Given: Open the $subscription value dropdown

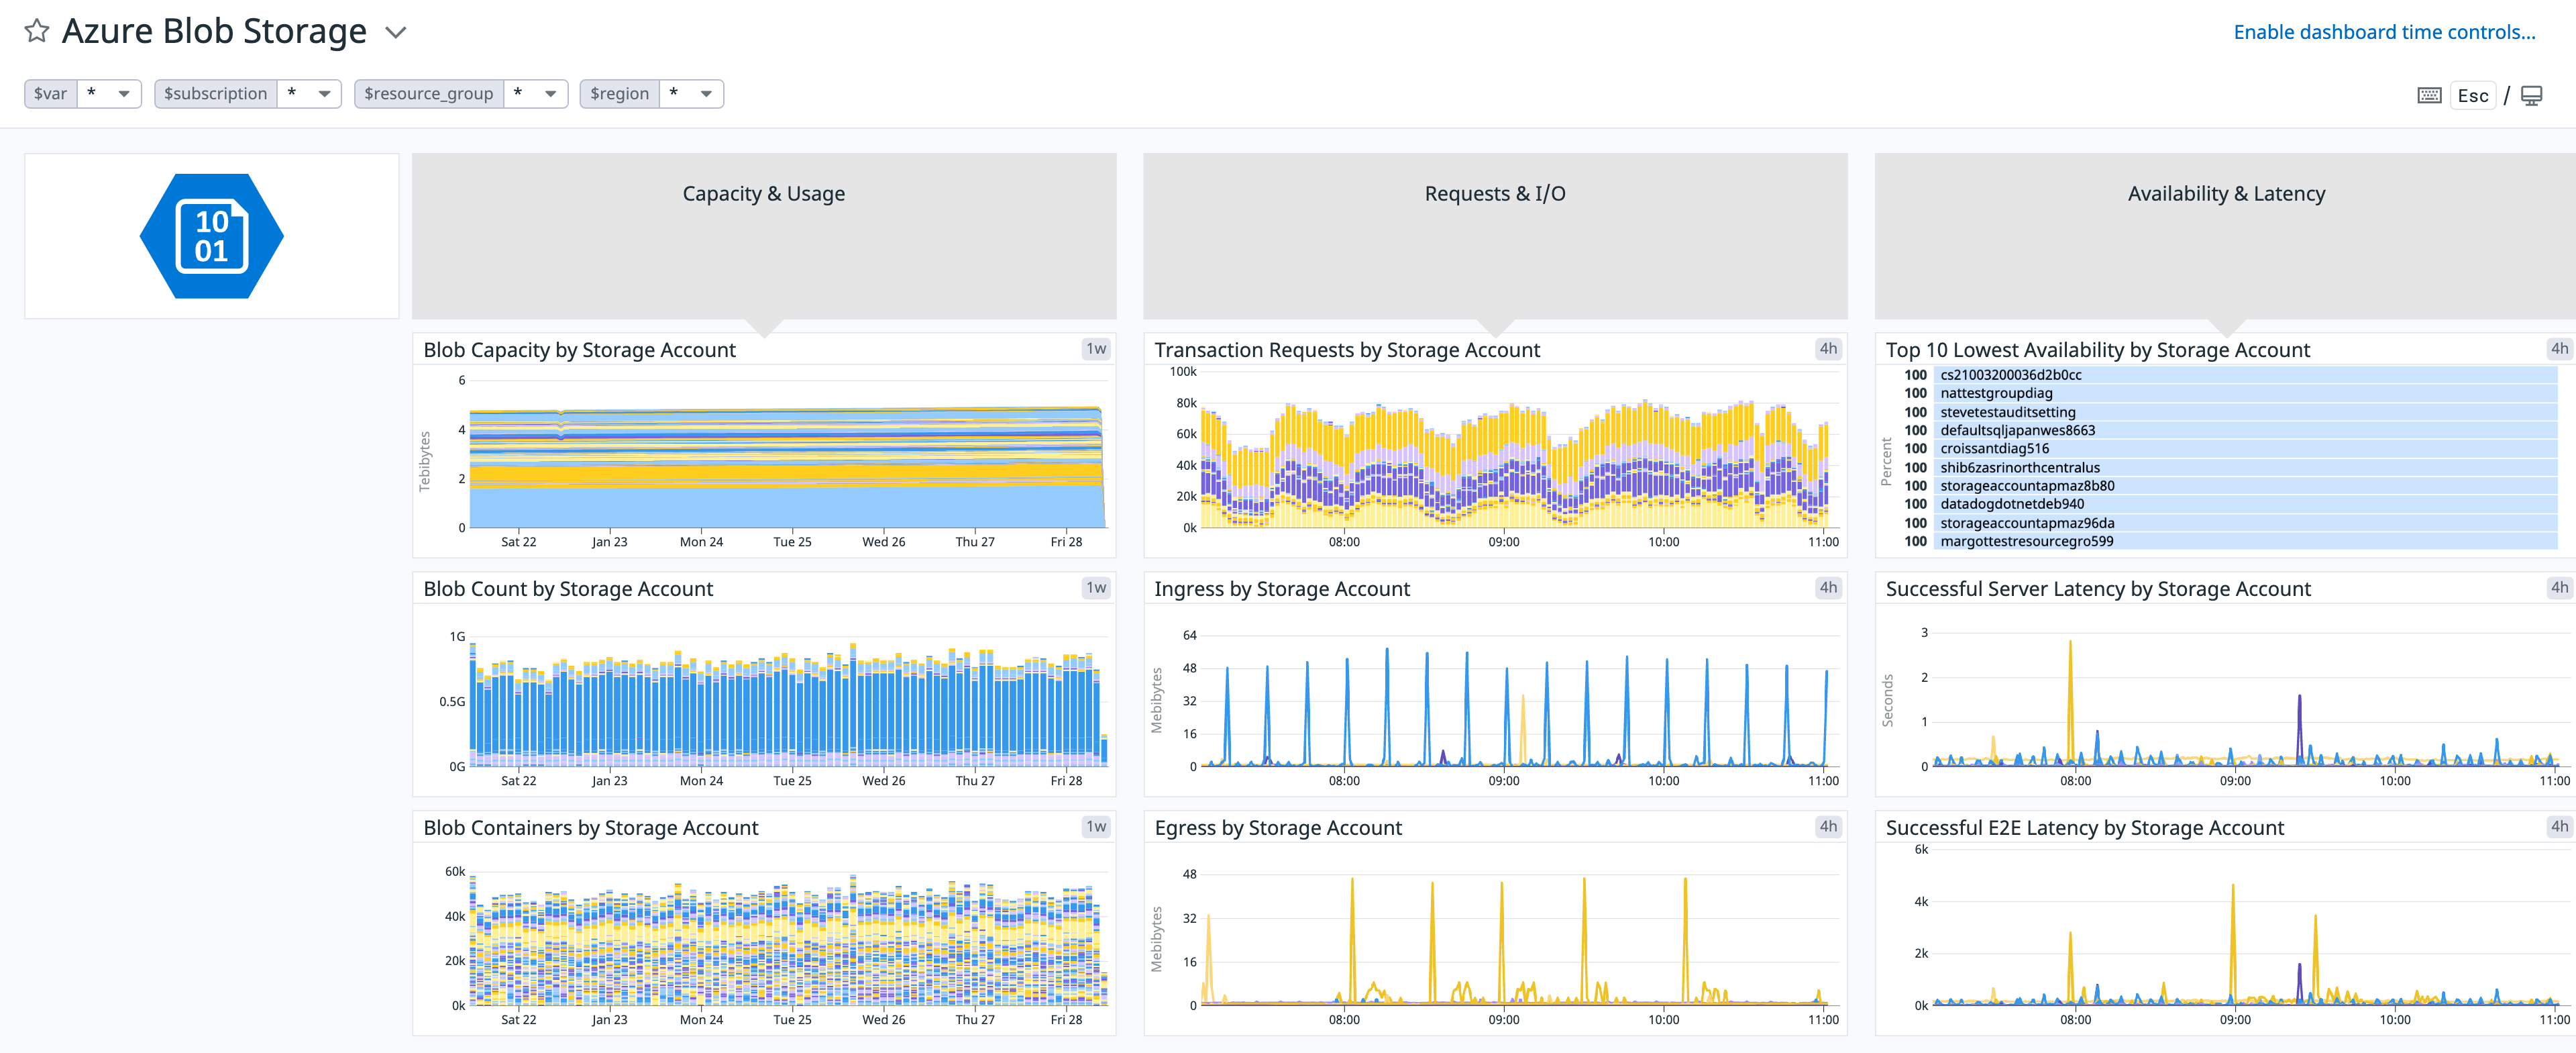Looking at the screenshot, I should [307, 93].
